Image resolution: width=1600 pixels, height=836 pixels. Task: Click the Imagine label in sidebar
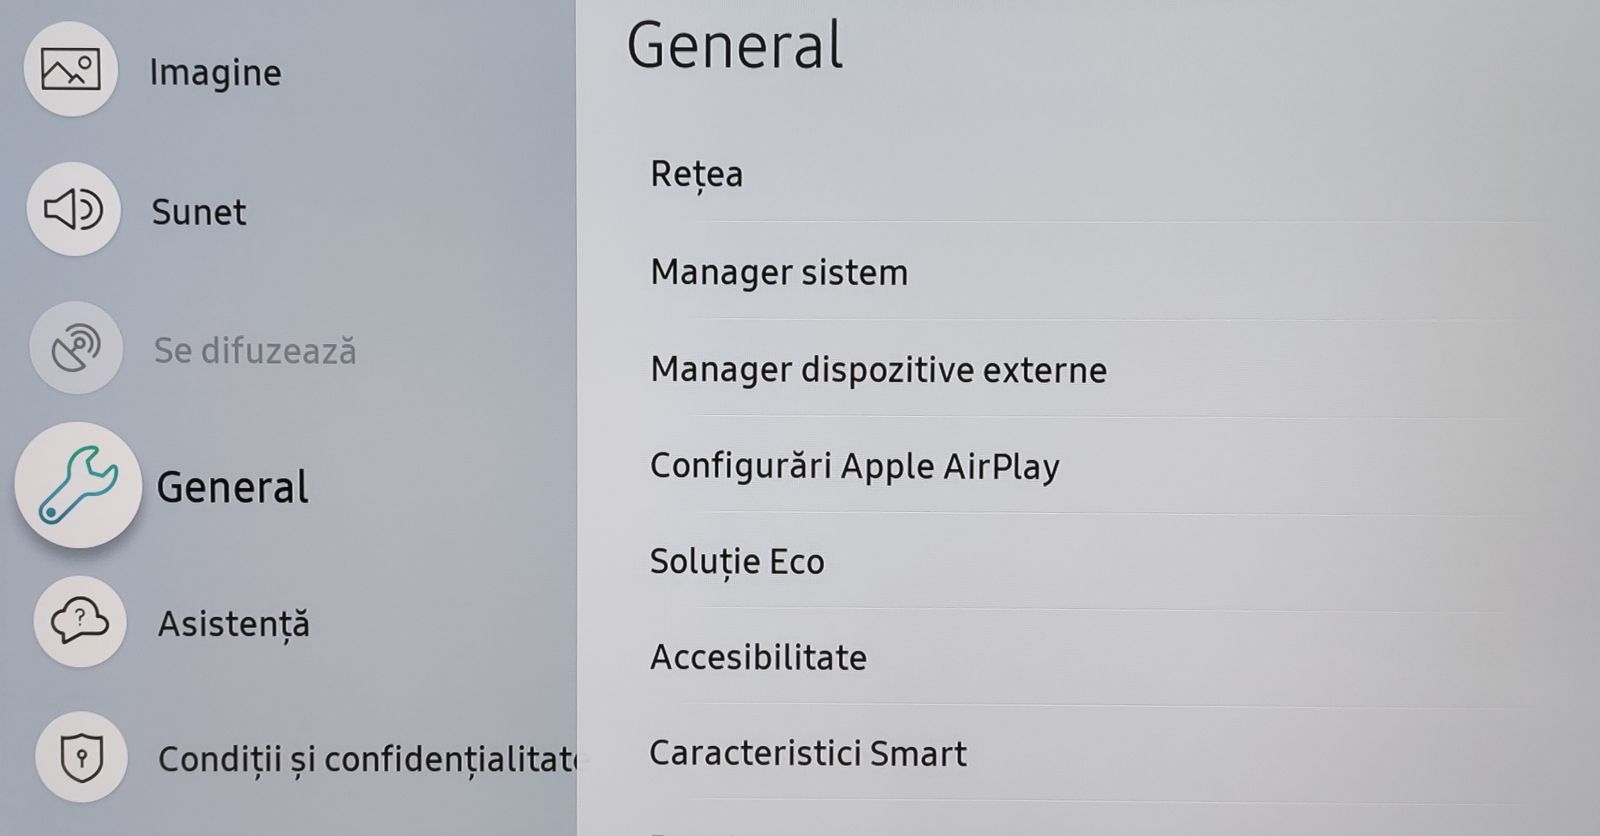tap(215, 73)
